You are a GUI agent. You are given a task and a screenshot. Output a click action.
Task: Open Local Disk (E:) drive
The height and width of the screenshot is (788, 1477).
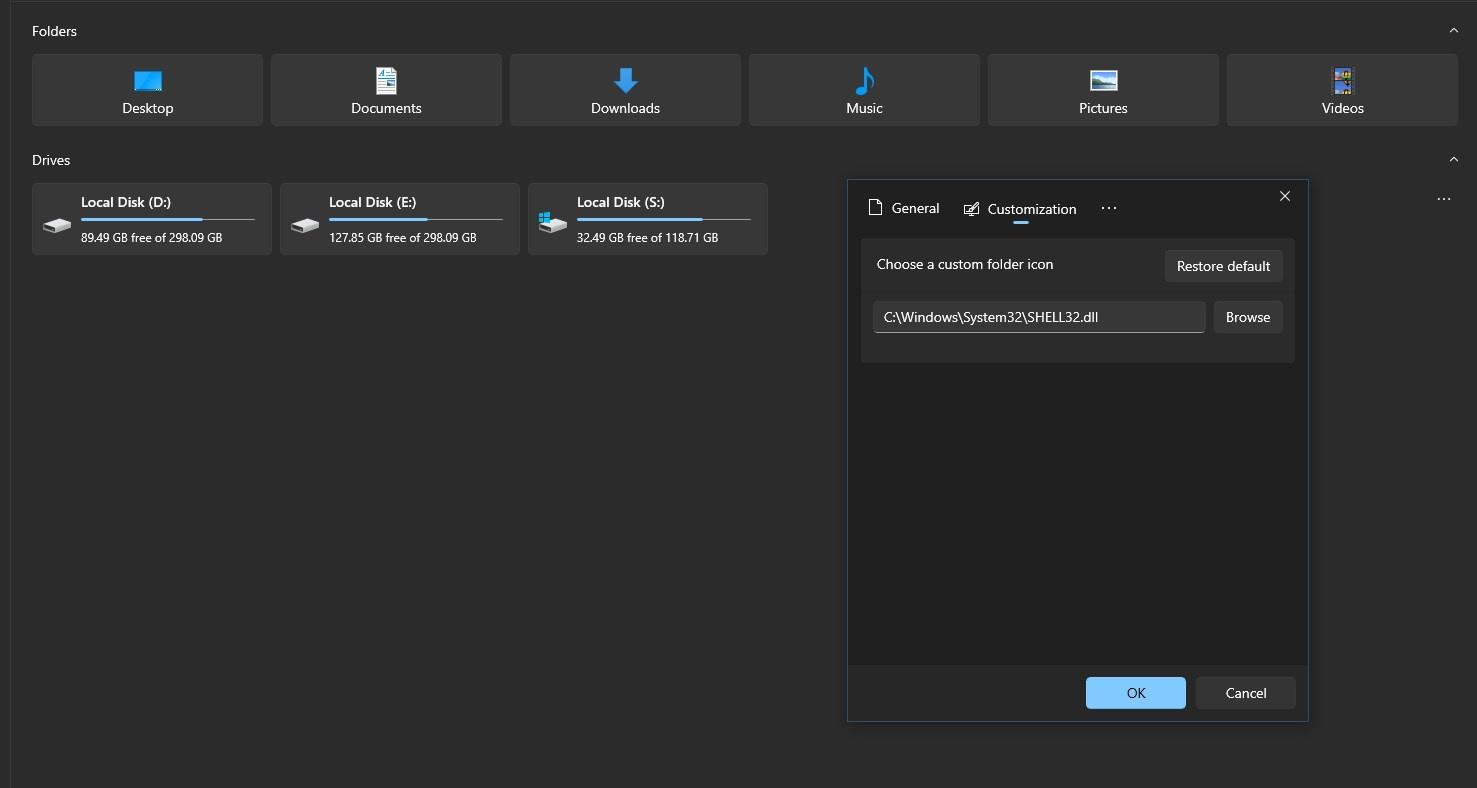click(400, 219)
